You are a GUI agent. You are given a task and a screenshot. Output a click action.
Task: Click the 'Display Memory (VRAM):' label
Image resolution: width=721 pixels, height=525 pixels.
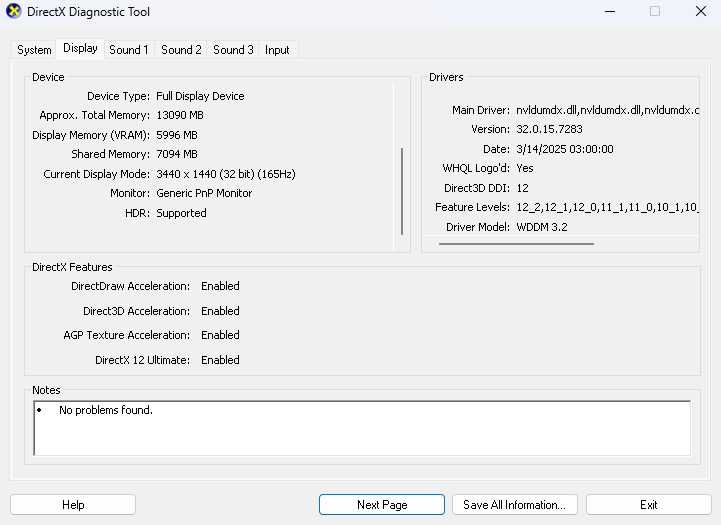point(91,135)
